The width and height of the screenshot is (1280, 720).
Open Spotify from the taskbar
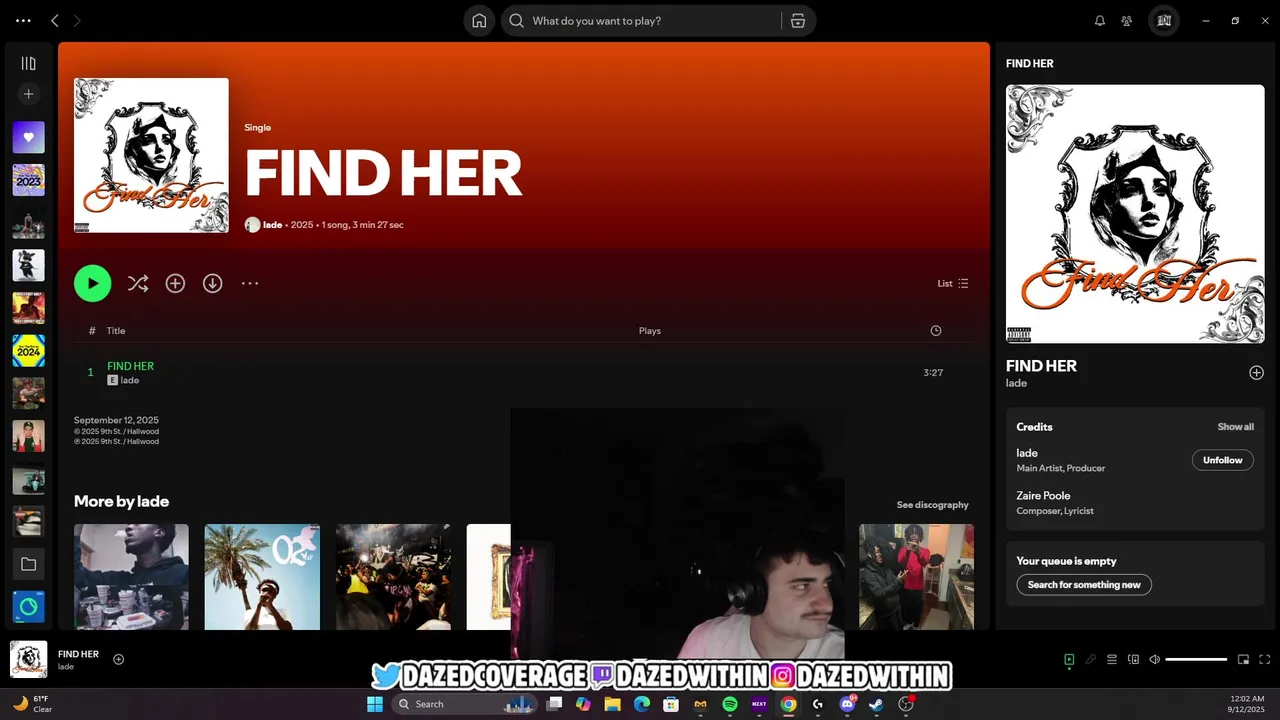729,704
